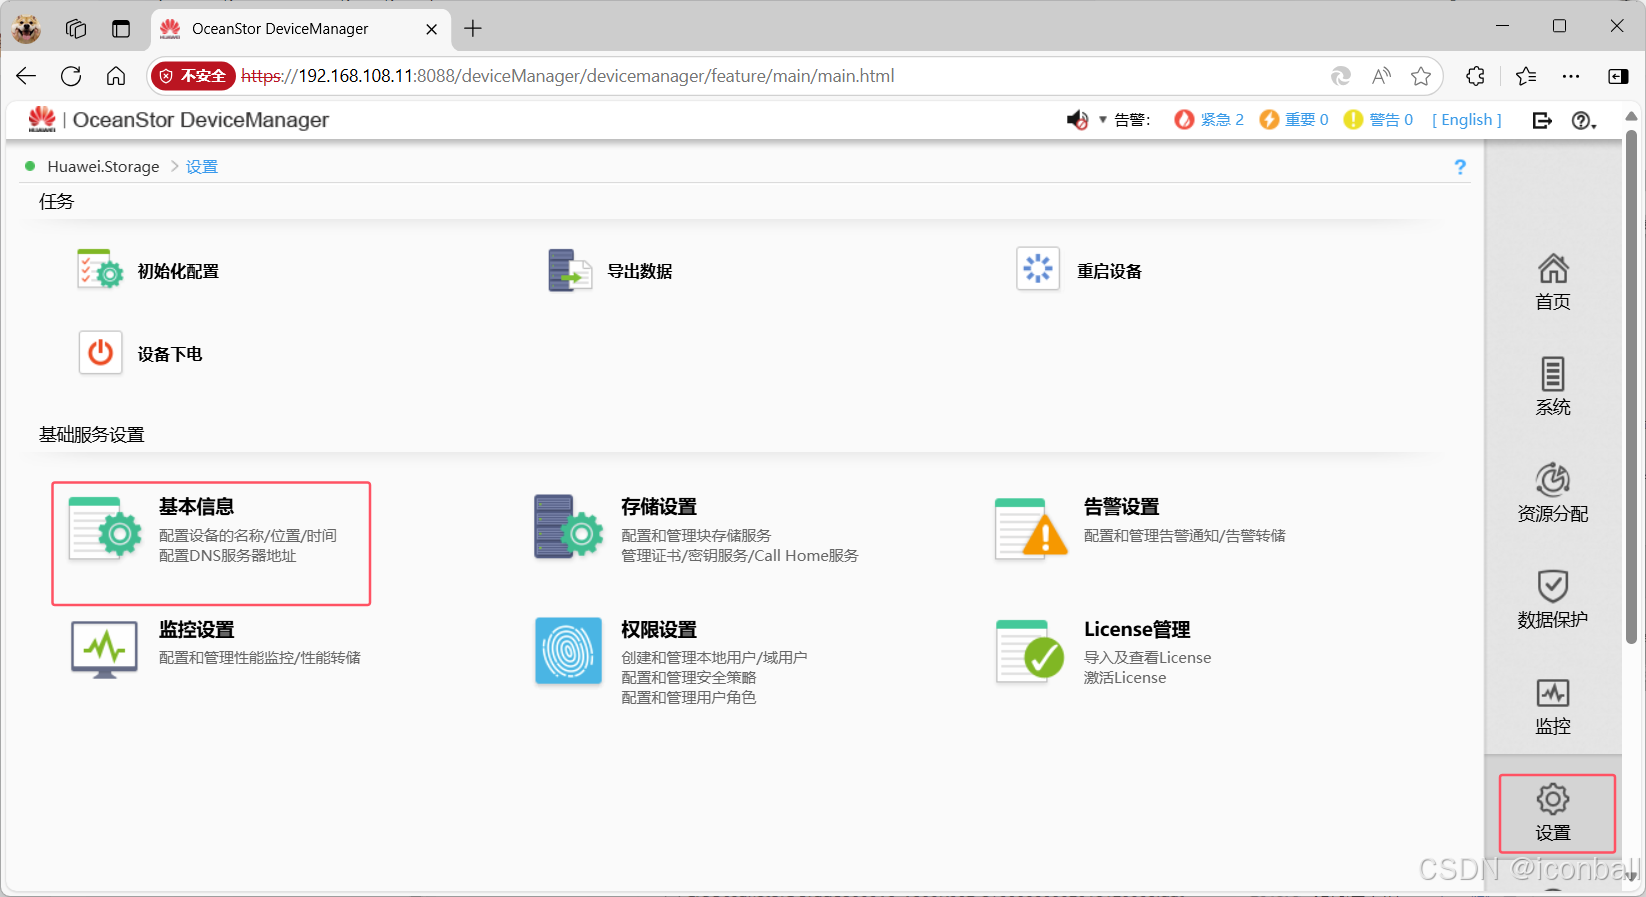Image resolution: width=1646 pixels, height=897 pixels.
Task: Mute alarm sound speaker icon
Action: click(1077, 120)
